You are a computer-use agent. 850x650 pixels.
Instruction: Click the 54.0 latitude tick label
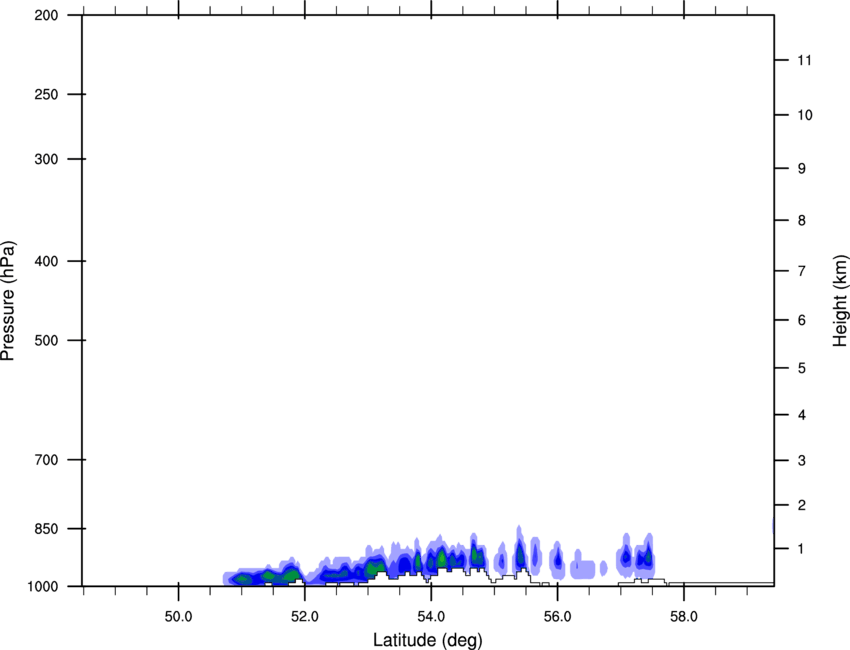click(432, 617)
